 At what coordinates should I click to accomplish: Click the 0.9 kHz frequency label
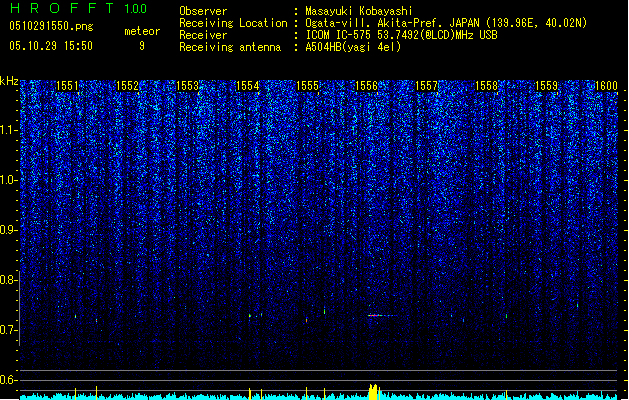8,230
